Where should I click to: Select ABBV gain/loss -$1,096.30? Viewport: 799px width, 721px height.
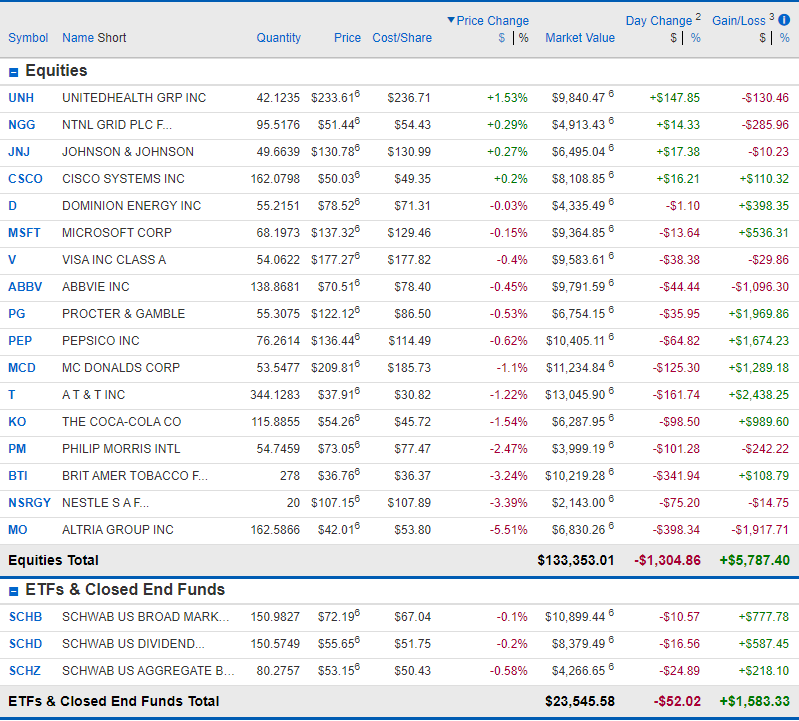[x=760, y=287]
